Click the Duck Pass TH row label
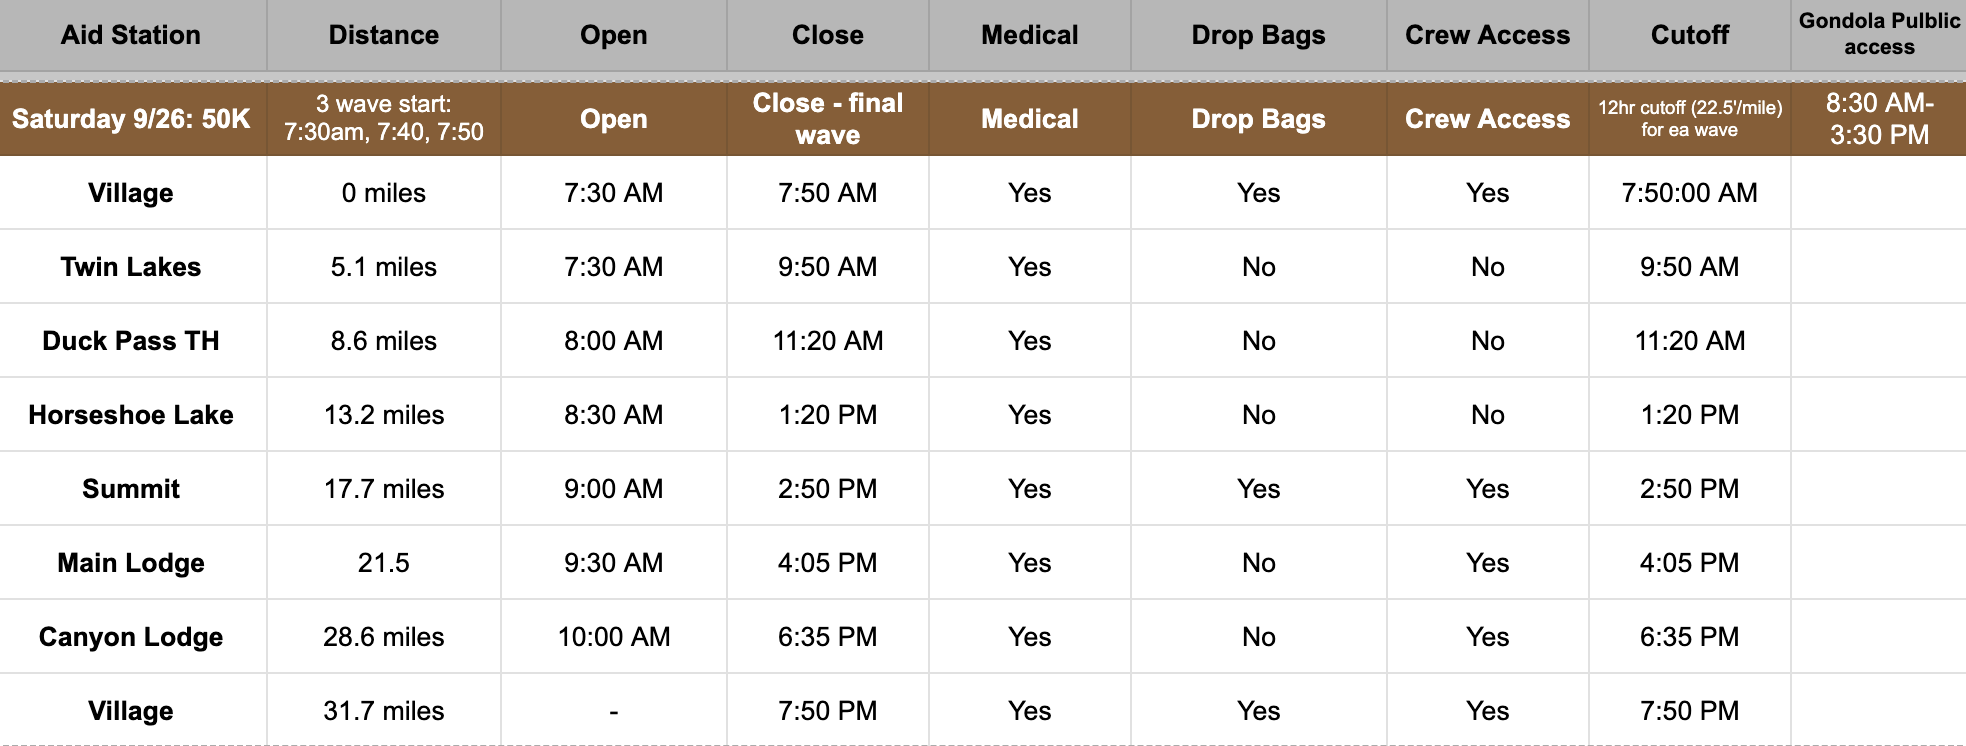The height and width of the screenshot is (746, 1966). pyautogui.click(x=131, y=341)
